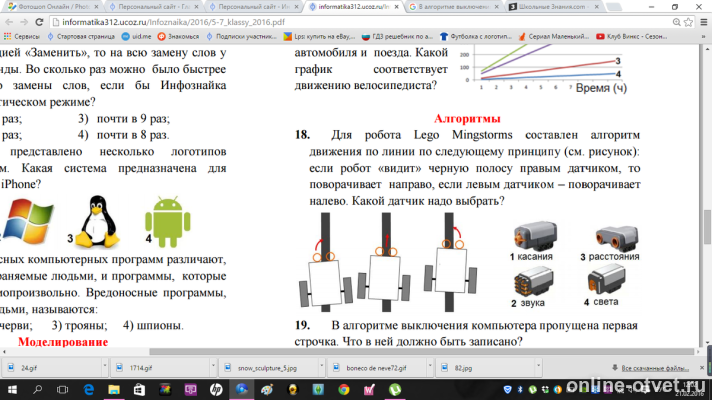Image resolution: width=712 pixels, height=400 pixels.
Task: Open the Chrome menu hamburger icon
Action: point(704,22)
